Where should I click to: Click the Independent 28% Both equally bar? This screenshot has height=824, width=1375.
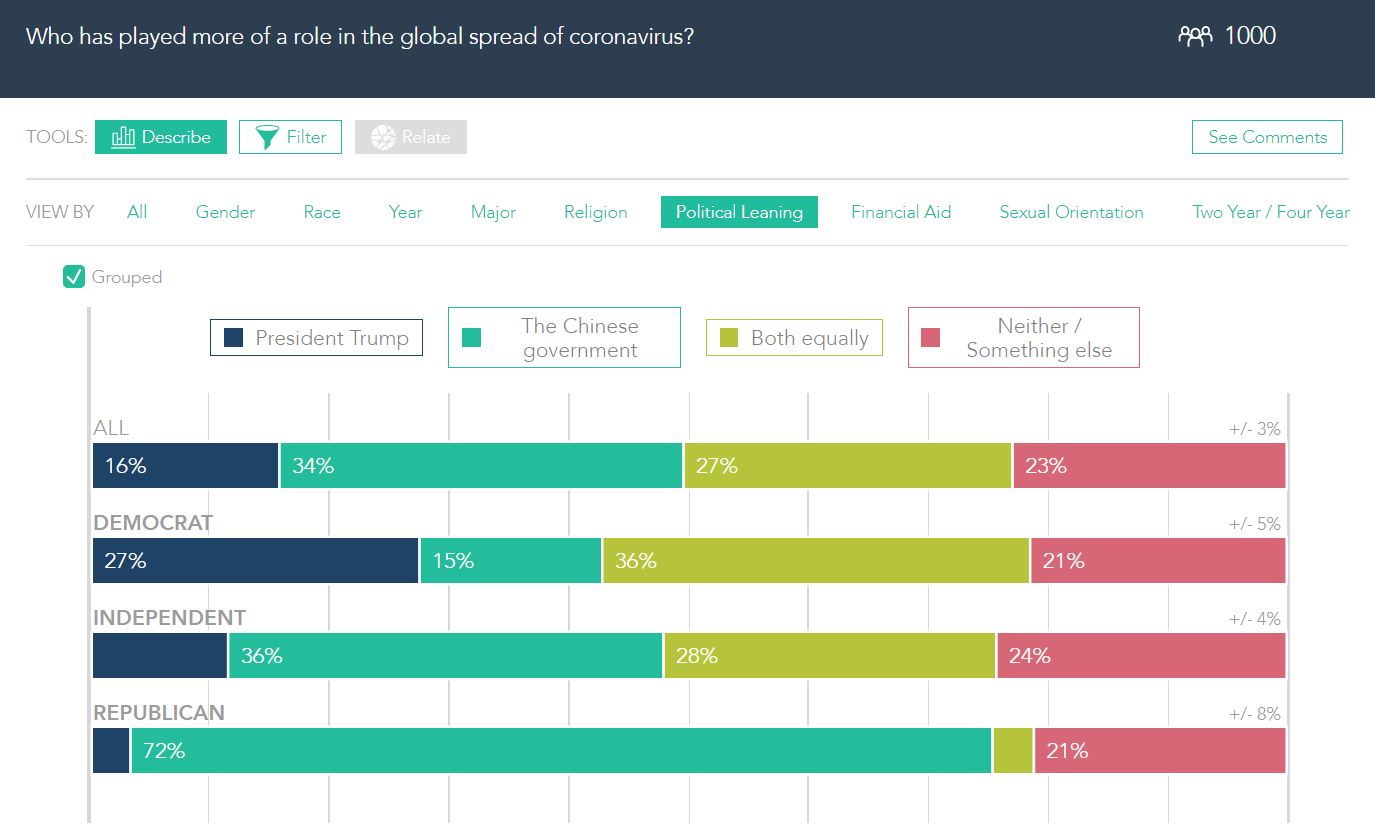click(829, 656)
